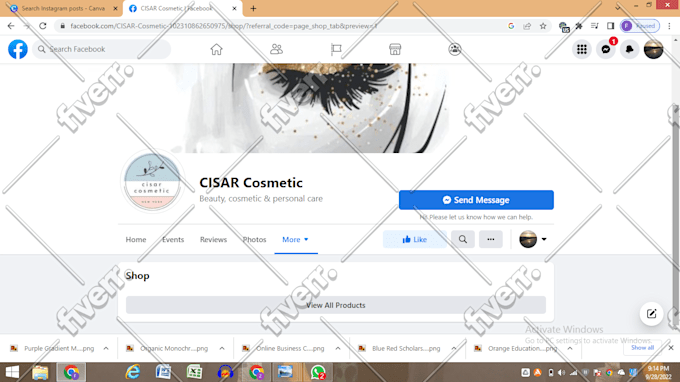
Task: Click the Send Message button
Action: pos(476,200)
